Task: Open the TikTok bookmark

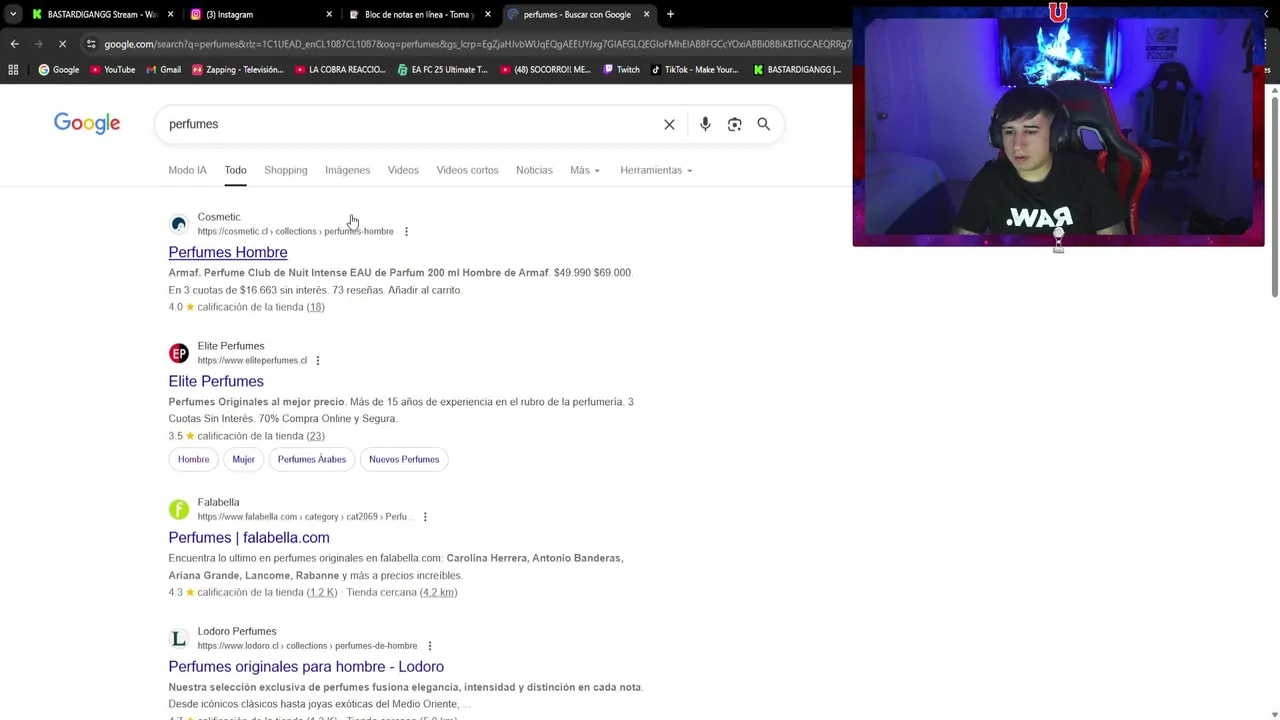Action: tap(694, 69)
